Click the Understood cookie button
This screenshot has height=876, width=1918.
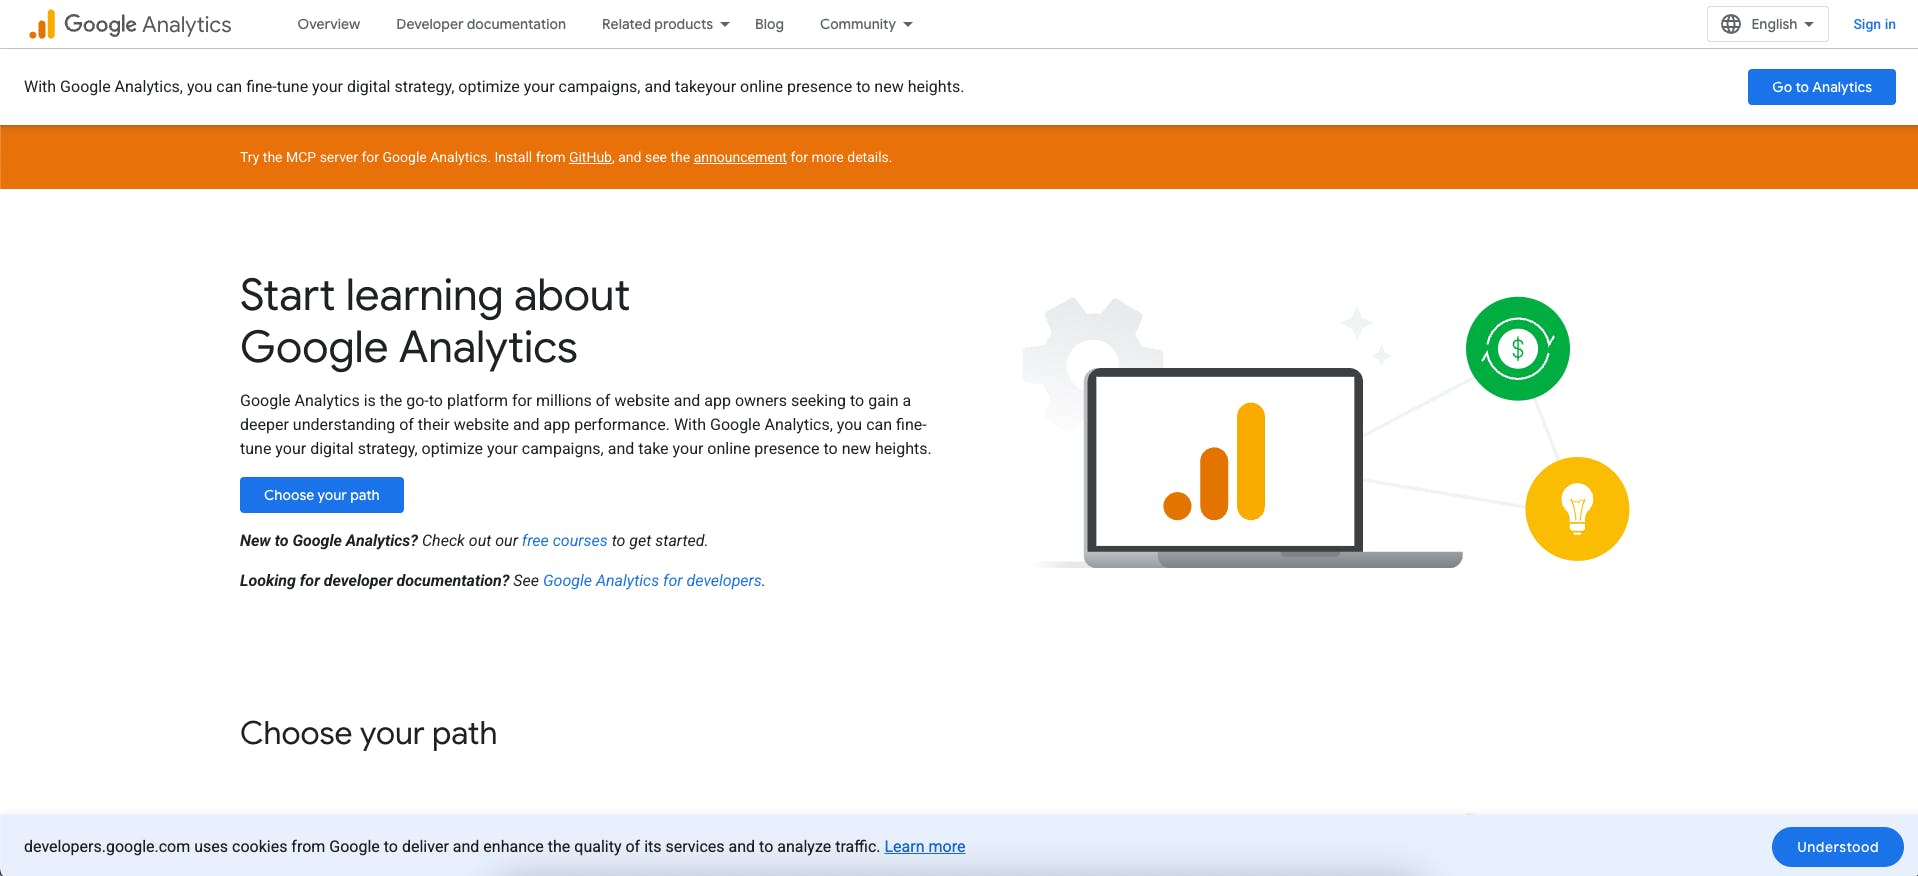1837,847
